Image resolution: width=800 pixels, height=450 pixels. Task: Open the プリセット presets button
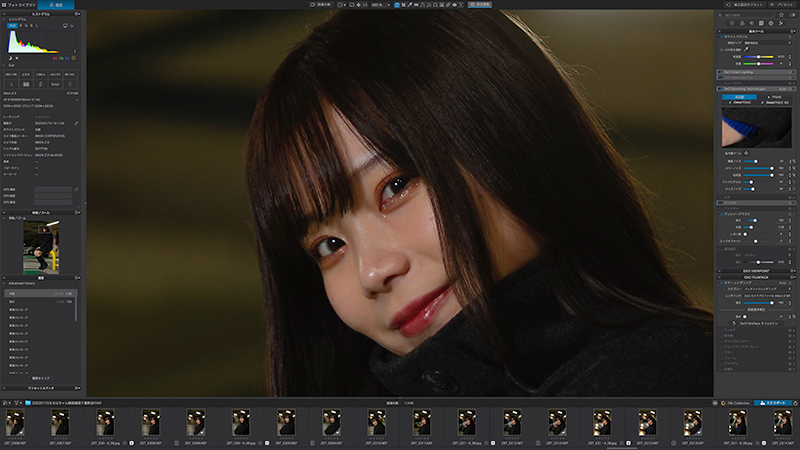click(x=782, y=5)
